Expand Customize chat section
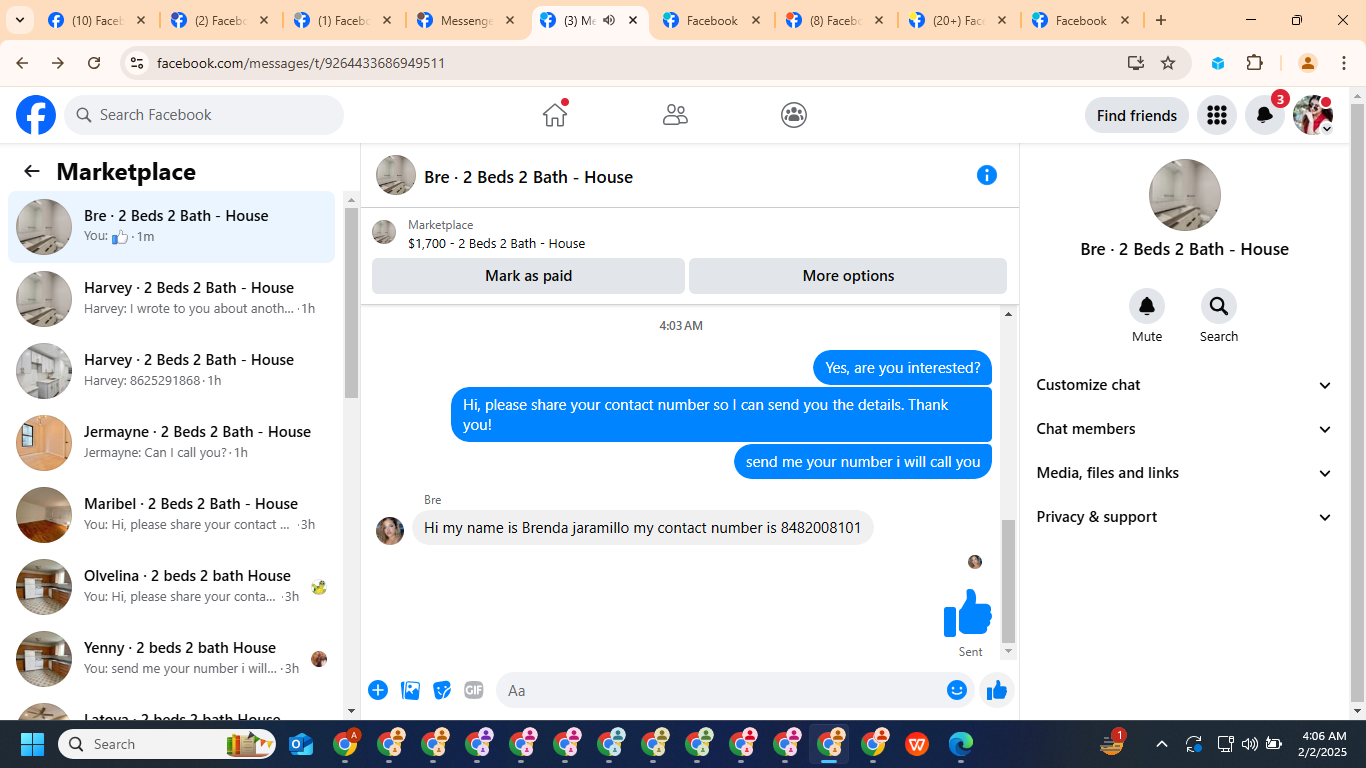This screenshot has height=768, width=1366. click(1185, 385)
